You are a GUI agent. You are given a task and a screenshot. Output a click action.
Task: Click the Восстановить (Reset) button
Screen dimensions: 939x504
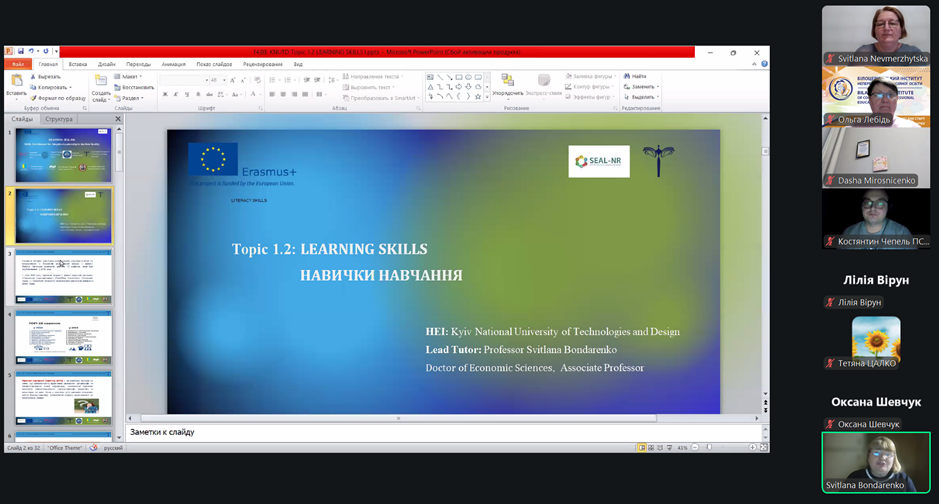coord(136,87)
